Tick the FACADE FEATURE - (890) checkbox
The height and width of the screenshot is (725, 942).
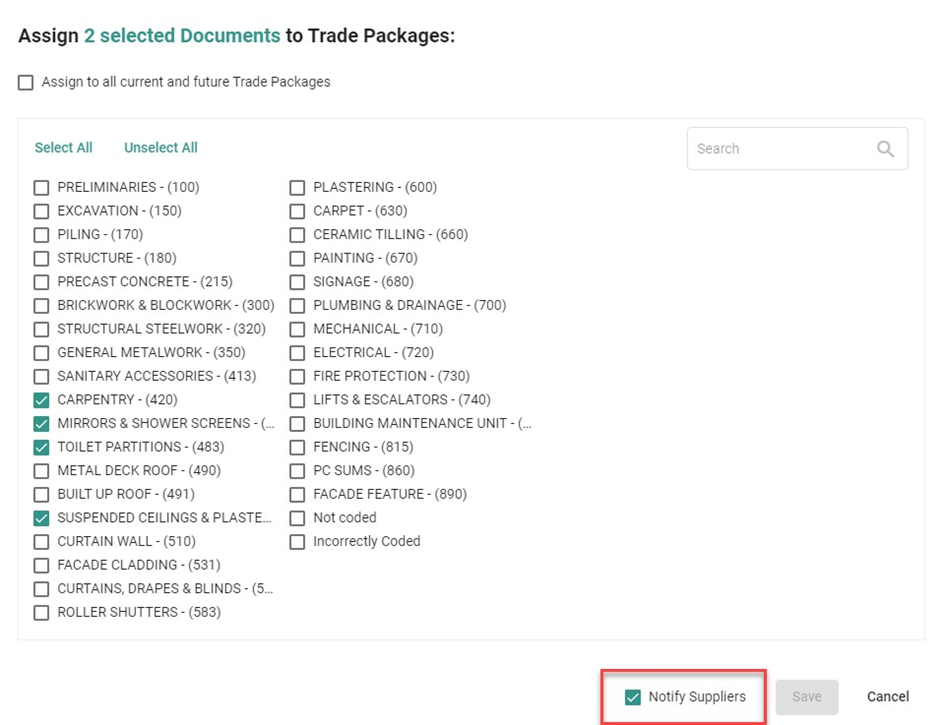click(x=297, y=495)
